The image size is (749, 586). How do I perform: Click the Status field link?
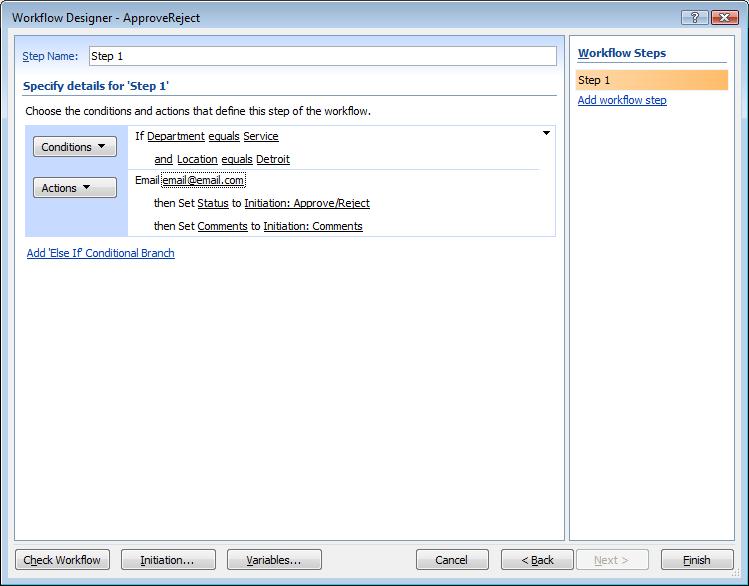213,203
